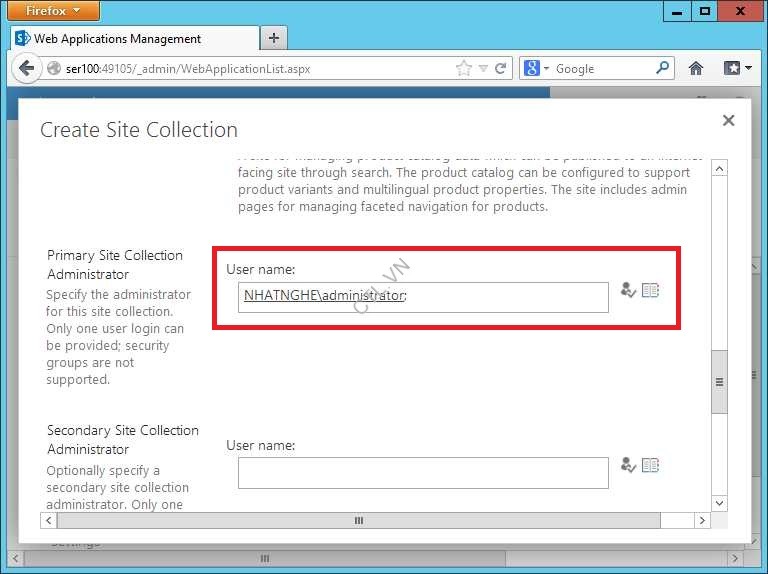768x574 pixels.
Task: Check names for primary administrator
Action: click(628, 290)
